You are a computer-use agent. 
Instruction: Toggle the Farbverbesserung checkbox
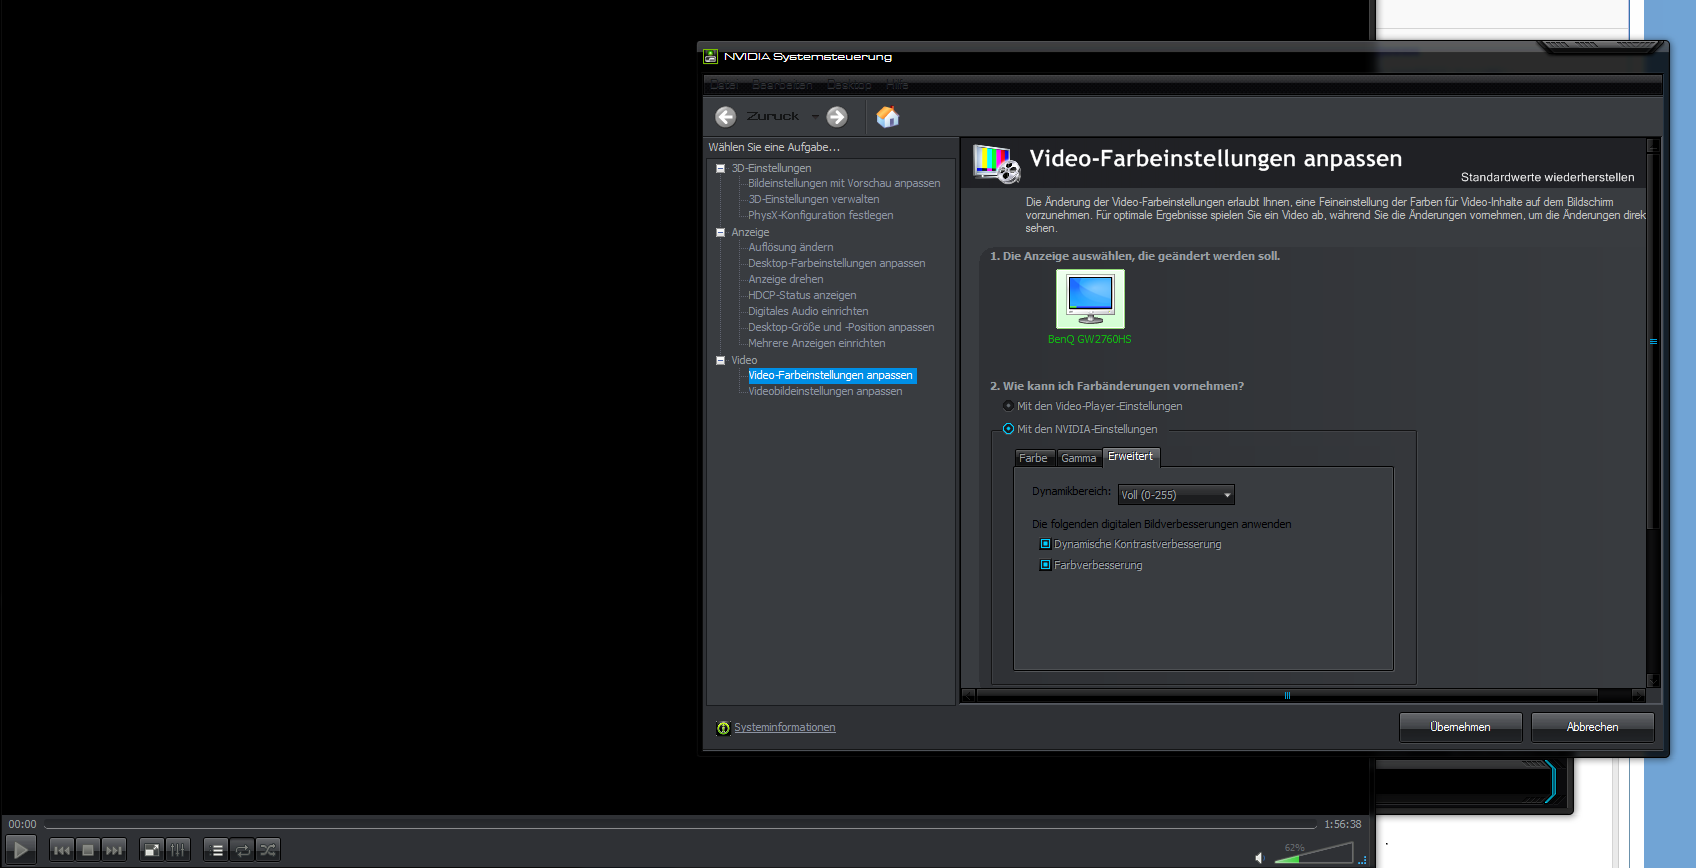pos(1045,565)
